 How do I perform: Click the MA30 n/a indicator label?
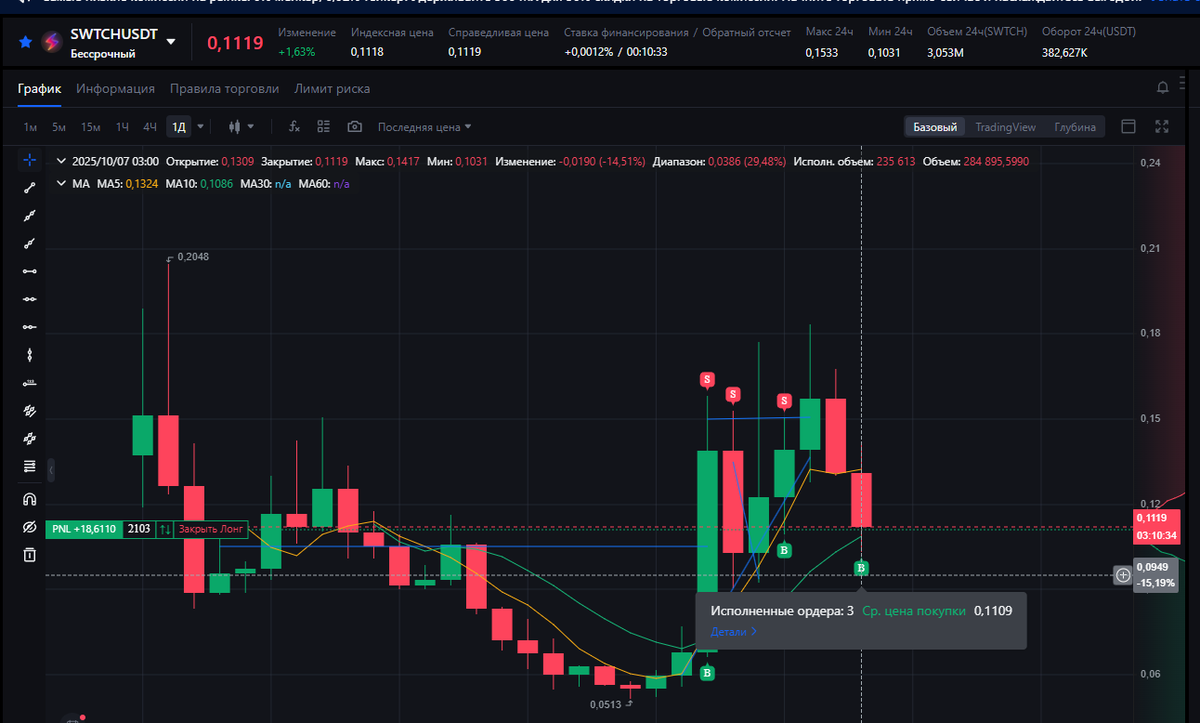(265, 184)
